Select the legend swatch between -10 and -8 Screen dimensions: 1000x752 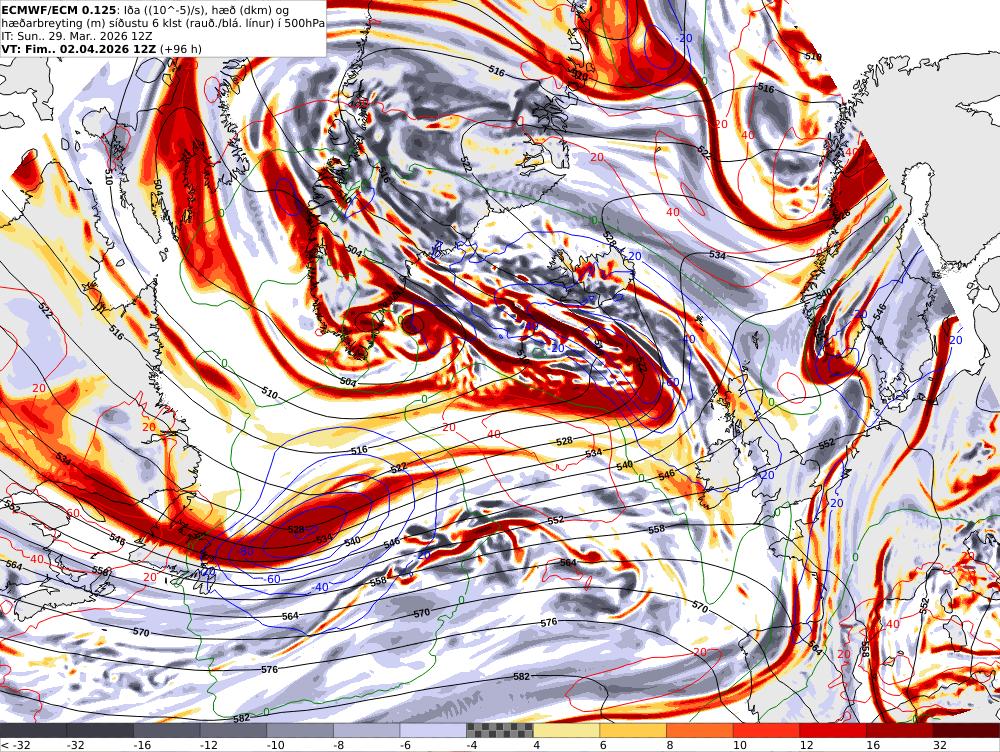pyautogui.click(x=300, y=730)
